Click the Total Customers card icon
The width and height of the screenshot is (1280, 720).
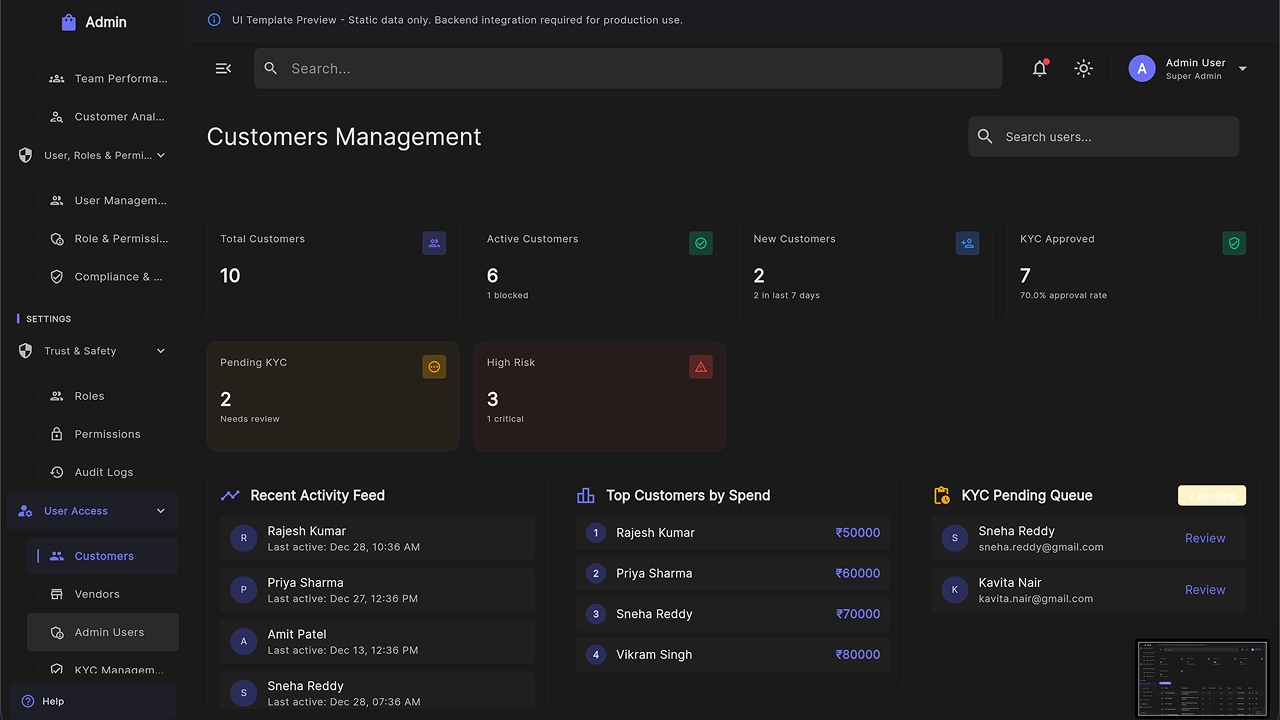click(434, 243)
